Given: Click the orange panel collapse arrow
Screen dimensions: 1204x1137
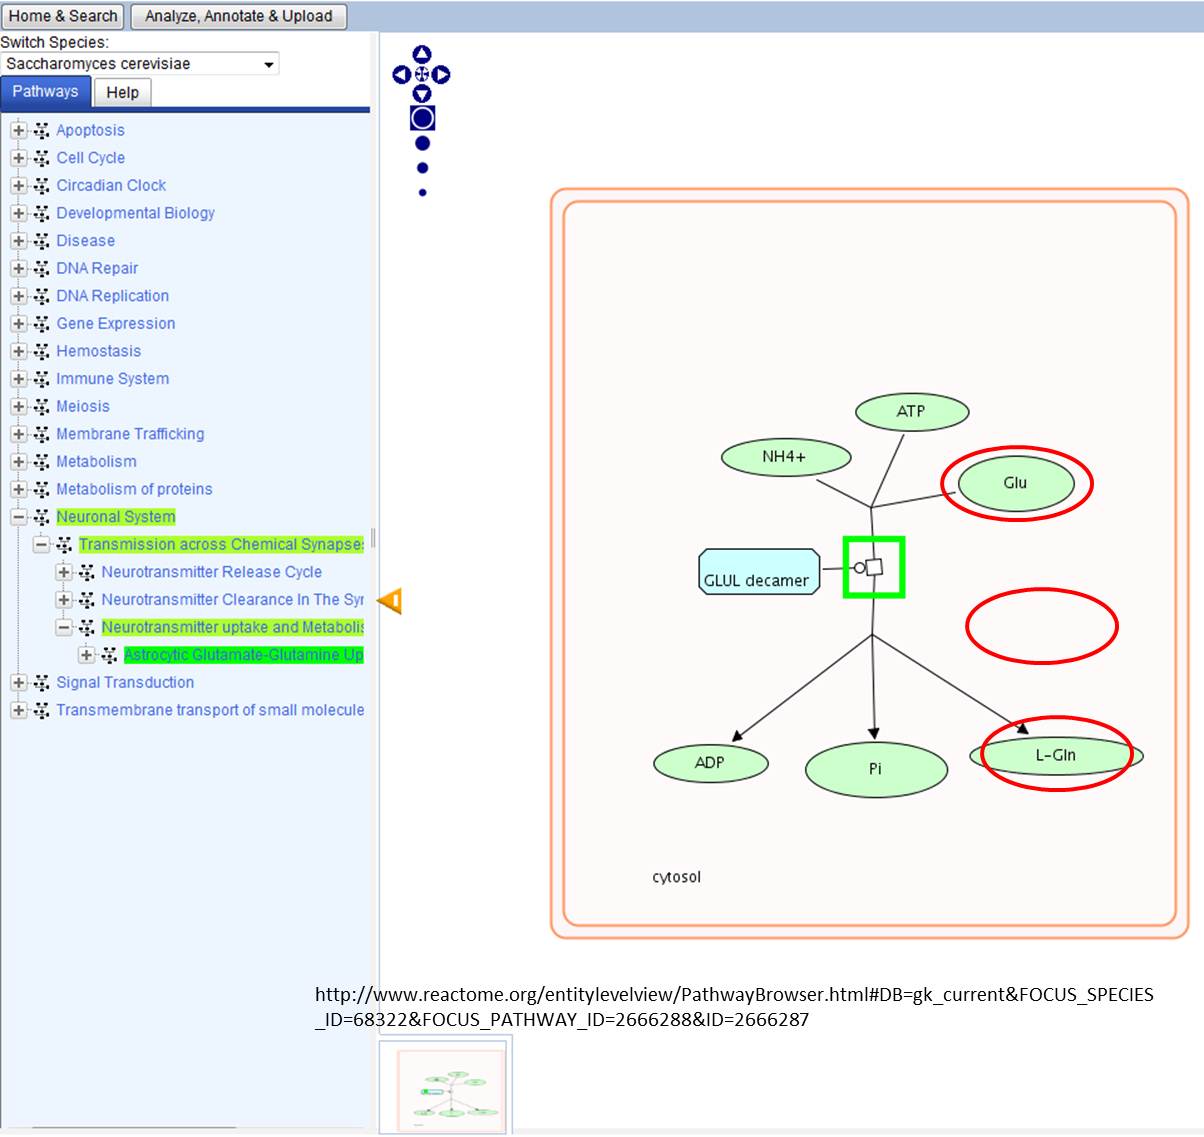Looking at the screenshot, I should [390, 601].
